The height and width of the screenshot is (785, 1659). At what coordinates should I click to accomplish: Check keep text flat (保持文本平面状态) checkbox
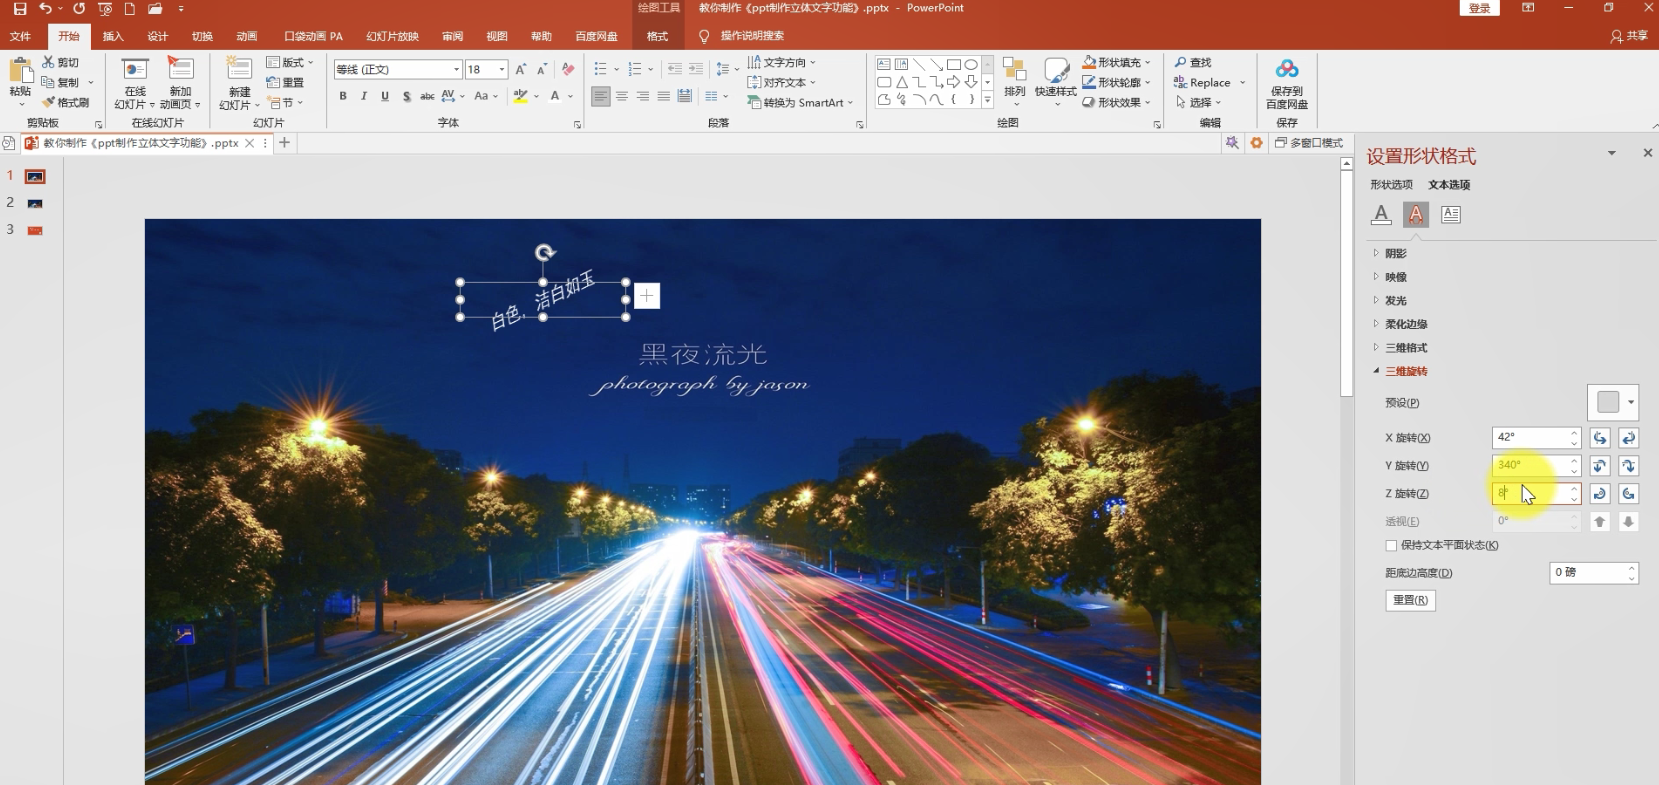(1391, 546)
